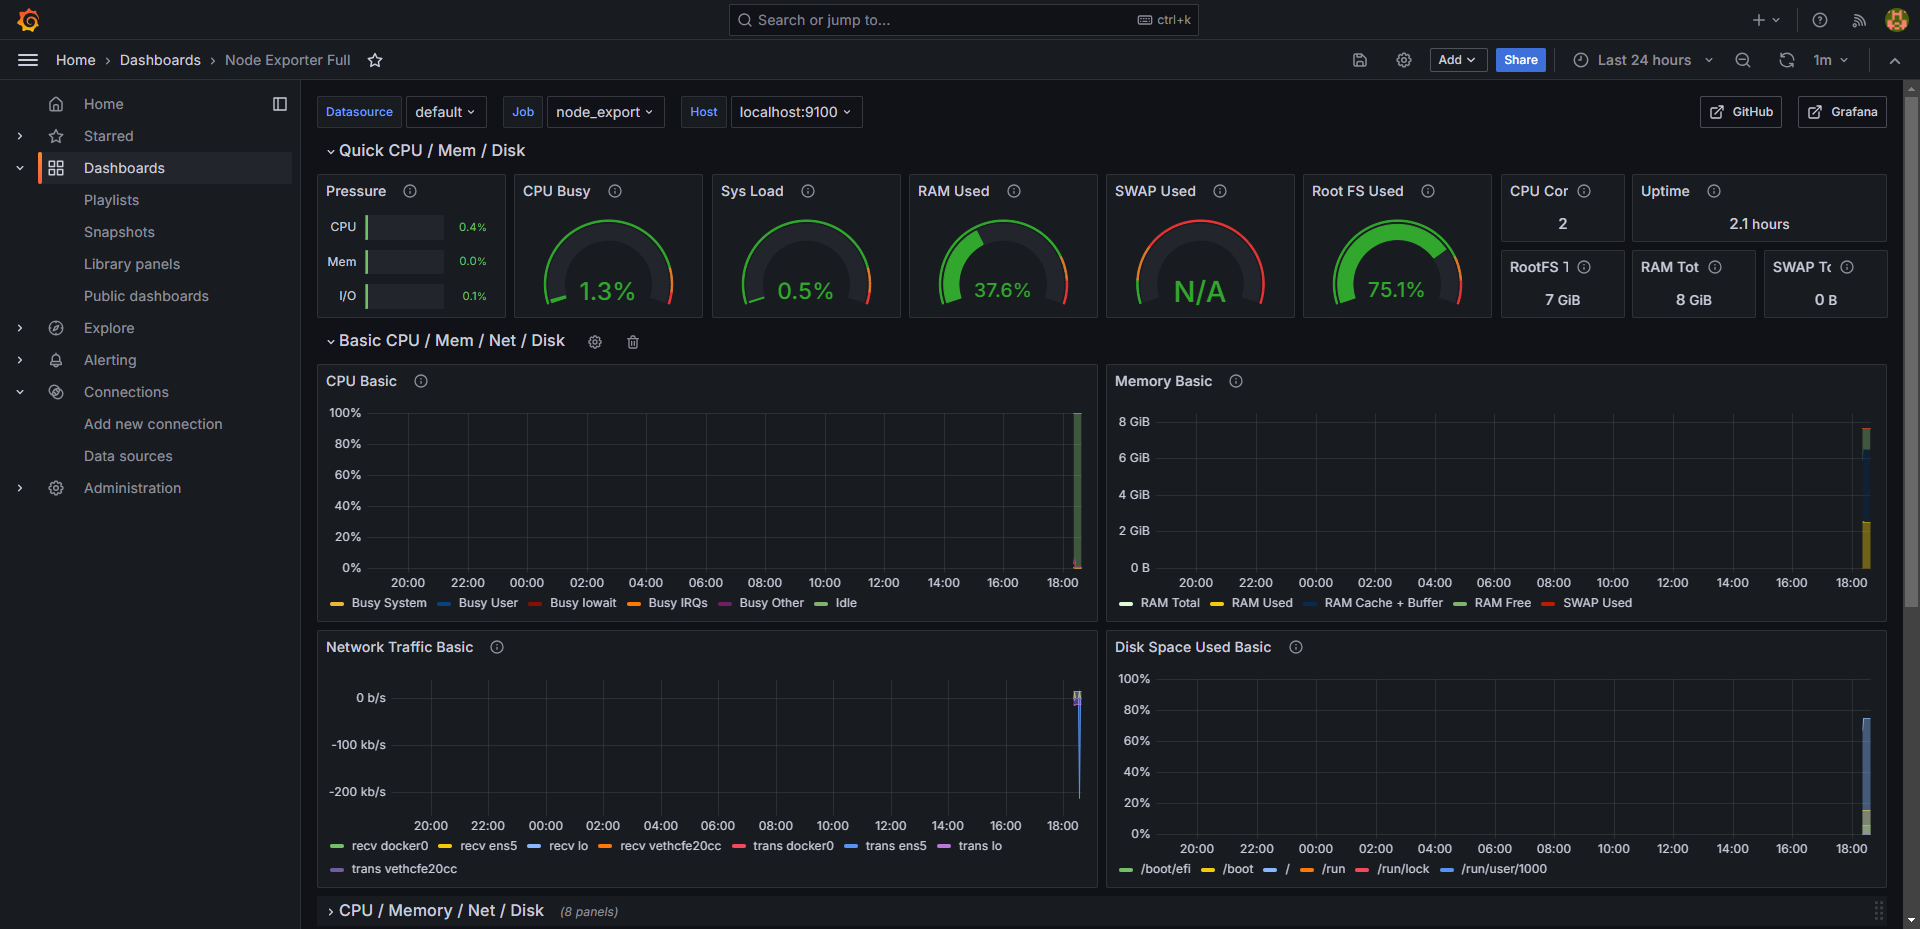Toggle the hamburger navigation menu

point(28,60)
